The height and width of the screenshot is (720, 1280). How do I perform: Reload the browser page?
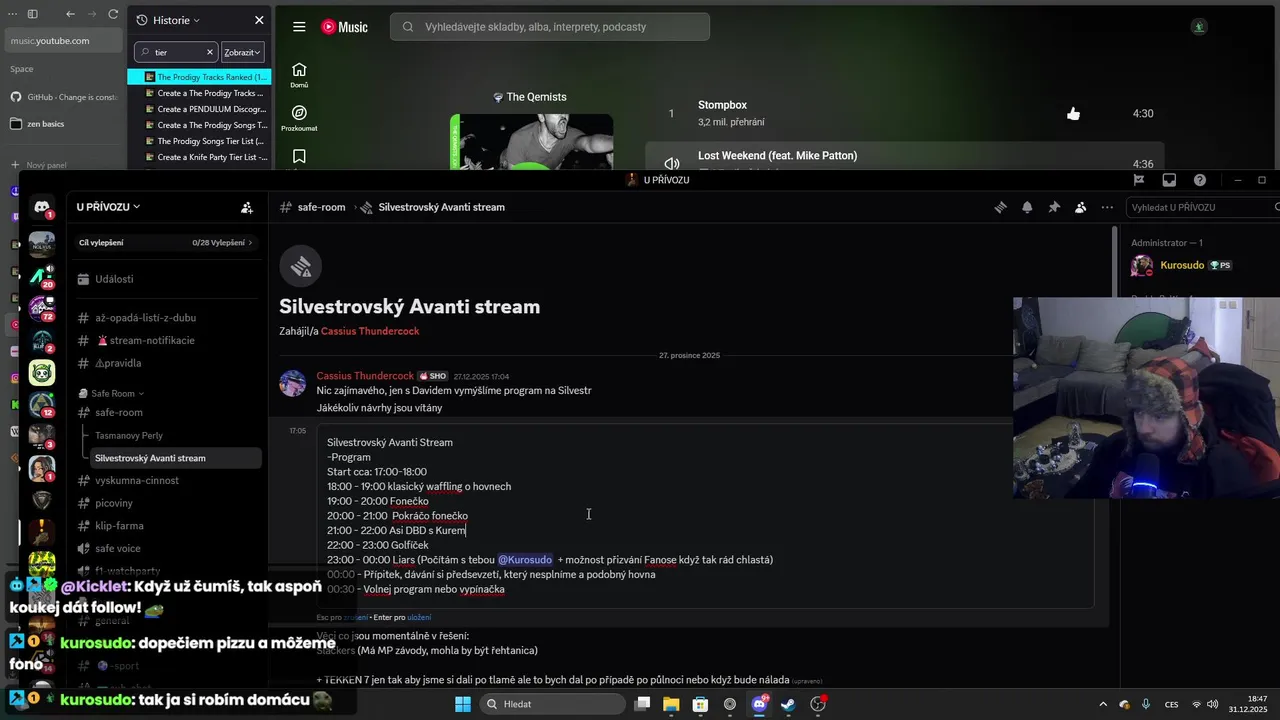(x=113, y=14)
